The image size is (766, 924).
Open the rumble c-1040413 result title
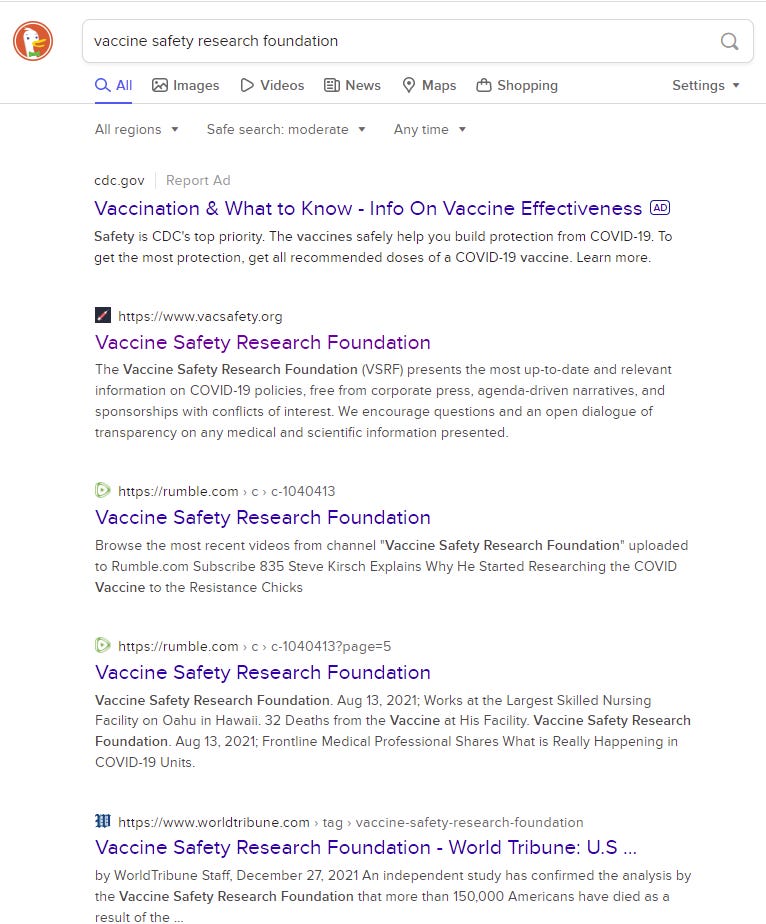coord(263,517)
